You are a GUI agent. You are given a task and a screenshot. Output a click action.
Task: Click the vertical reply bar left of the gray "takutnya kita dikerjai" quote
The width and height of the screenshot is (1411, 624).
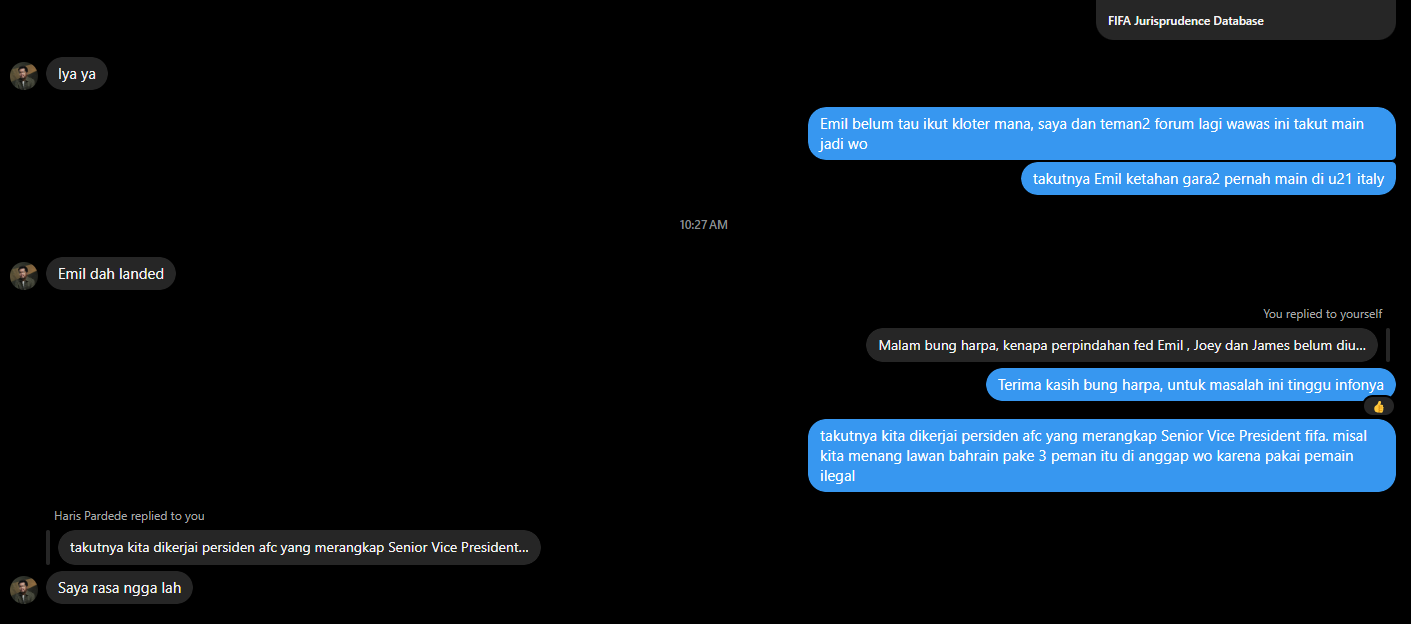(x=48, y=547)
